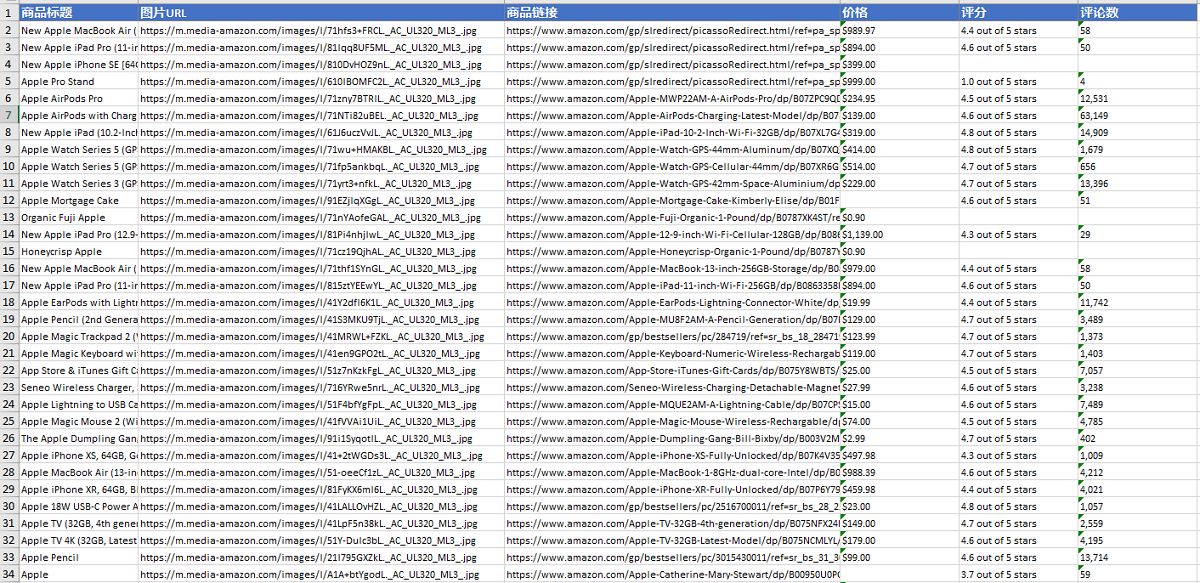Viewport: 1200px width, 583px height.
Task: Click the rating cell 3.7 out of 5 stars
Action: [x=1018, y=575]
